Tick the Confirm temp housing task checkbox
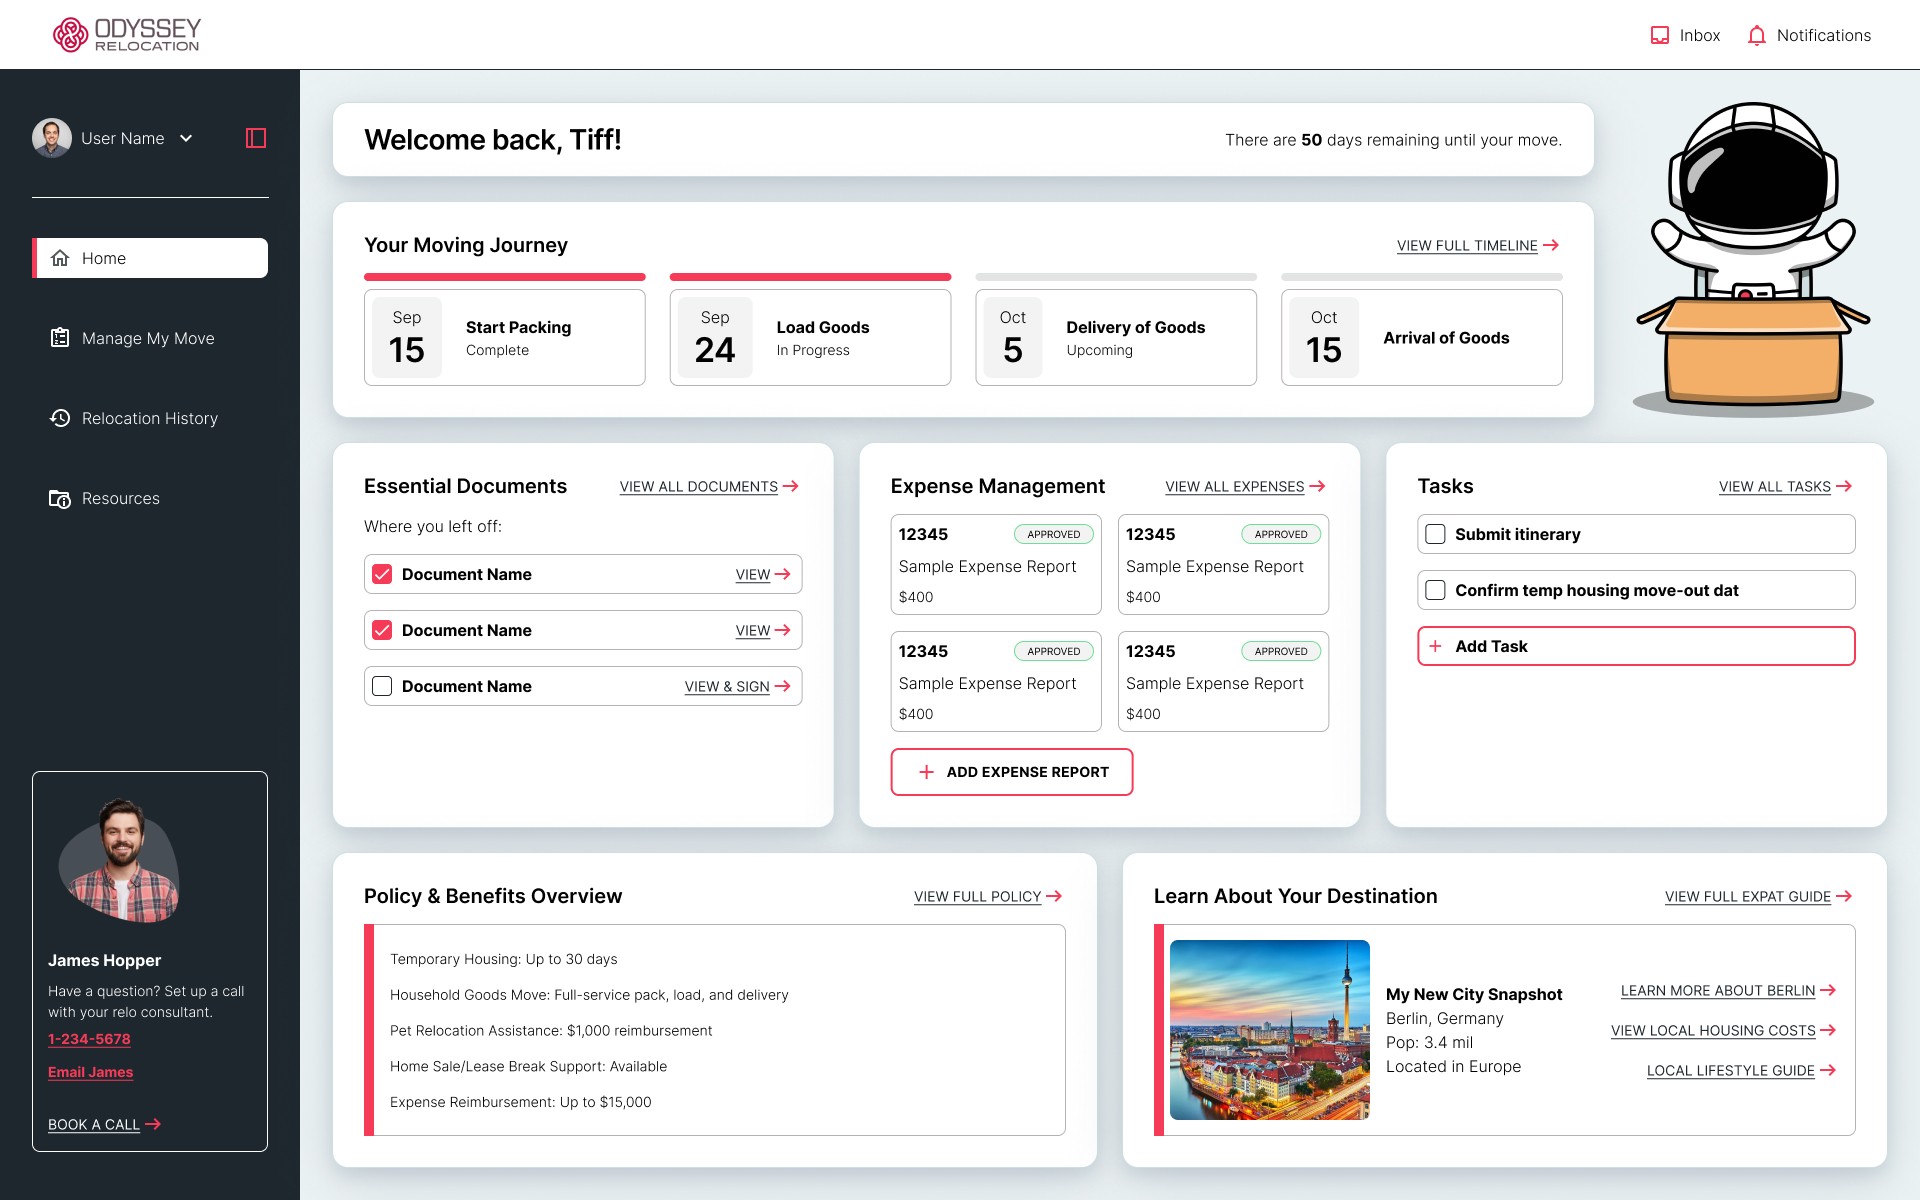Viewport: 1920px width, 1200px height. coord(1435,590)
